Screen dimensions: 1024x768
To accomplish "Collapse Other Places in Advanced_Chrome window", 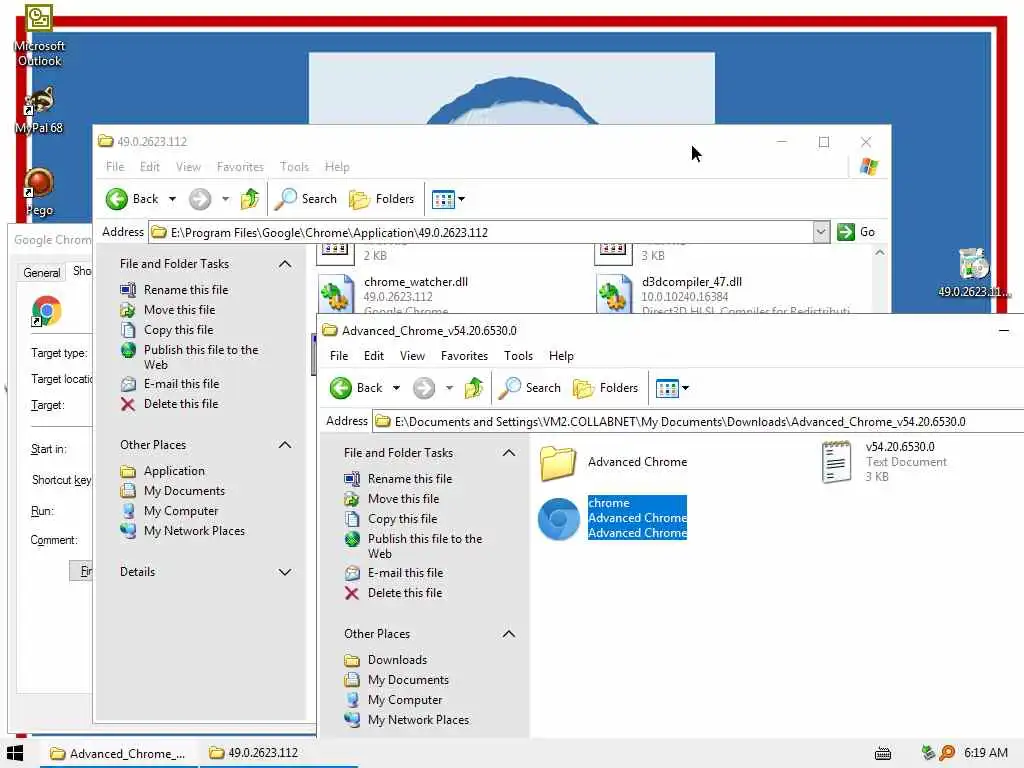I will tap(509, 634).
